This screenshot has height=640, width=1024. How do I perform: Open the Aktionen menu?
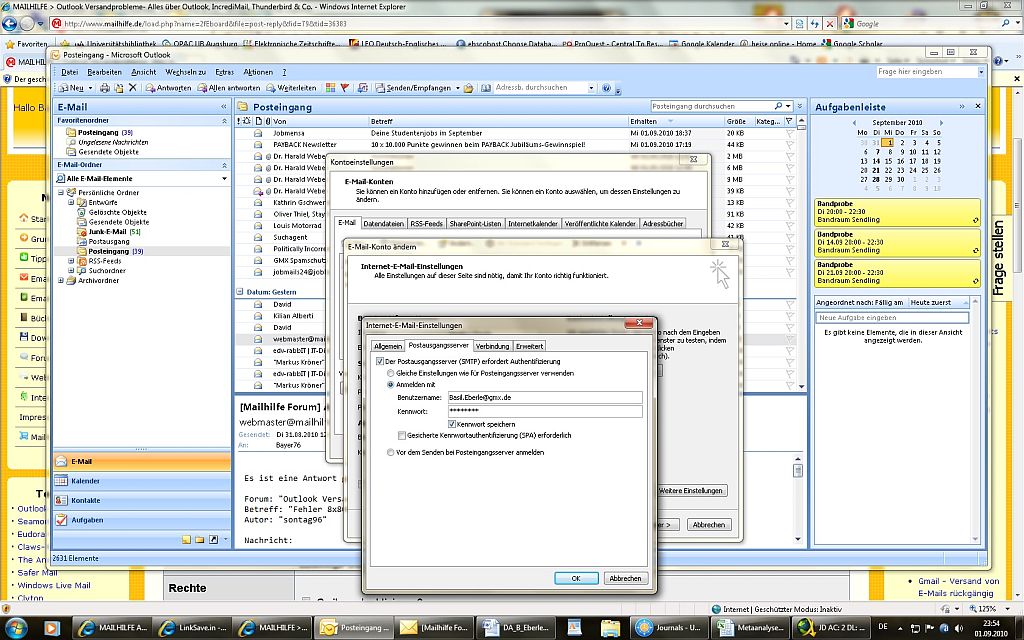click(x=258, y=72)
